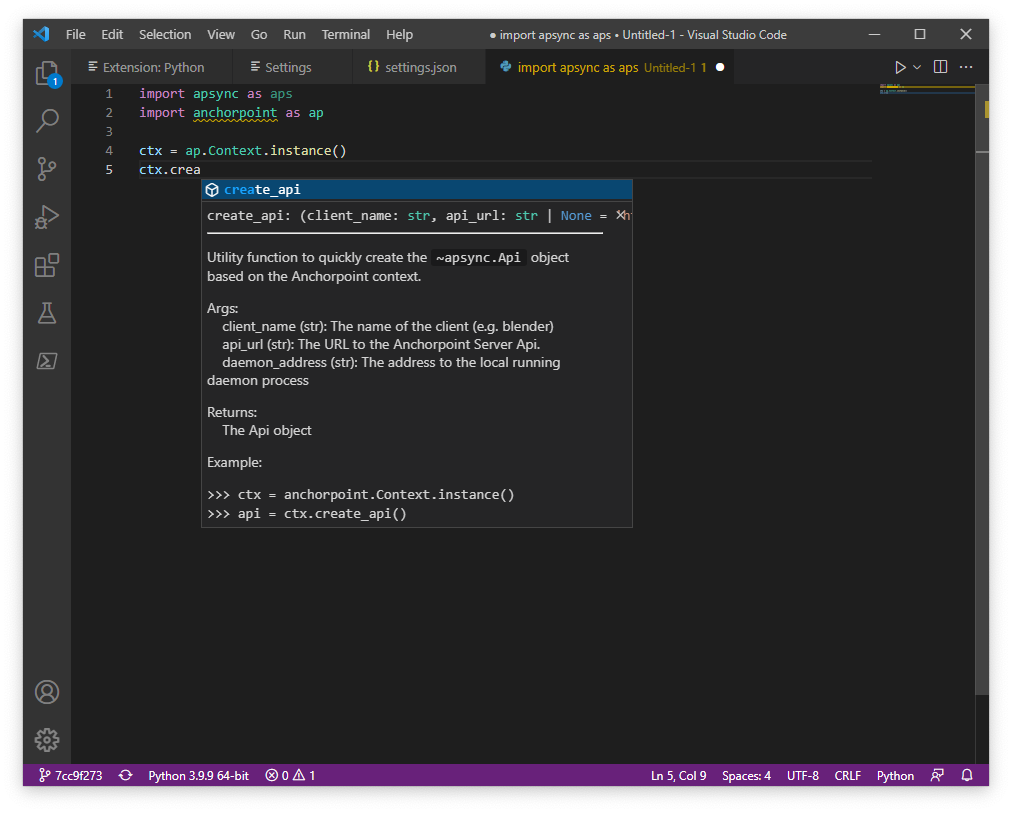Viewport: 1012px width, 813px height.
Task: Change indentation via Spaces: 4
Action: pos(746,775)
